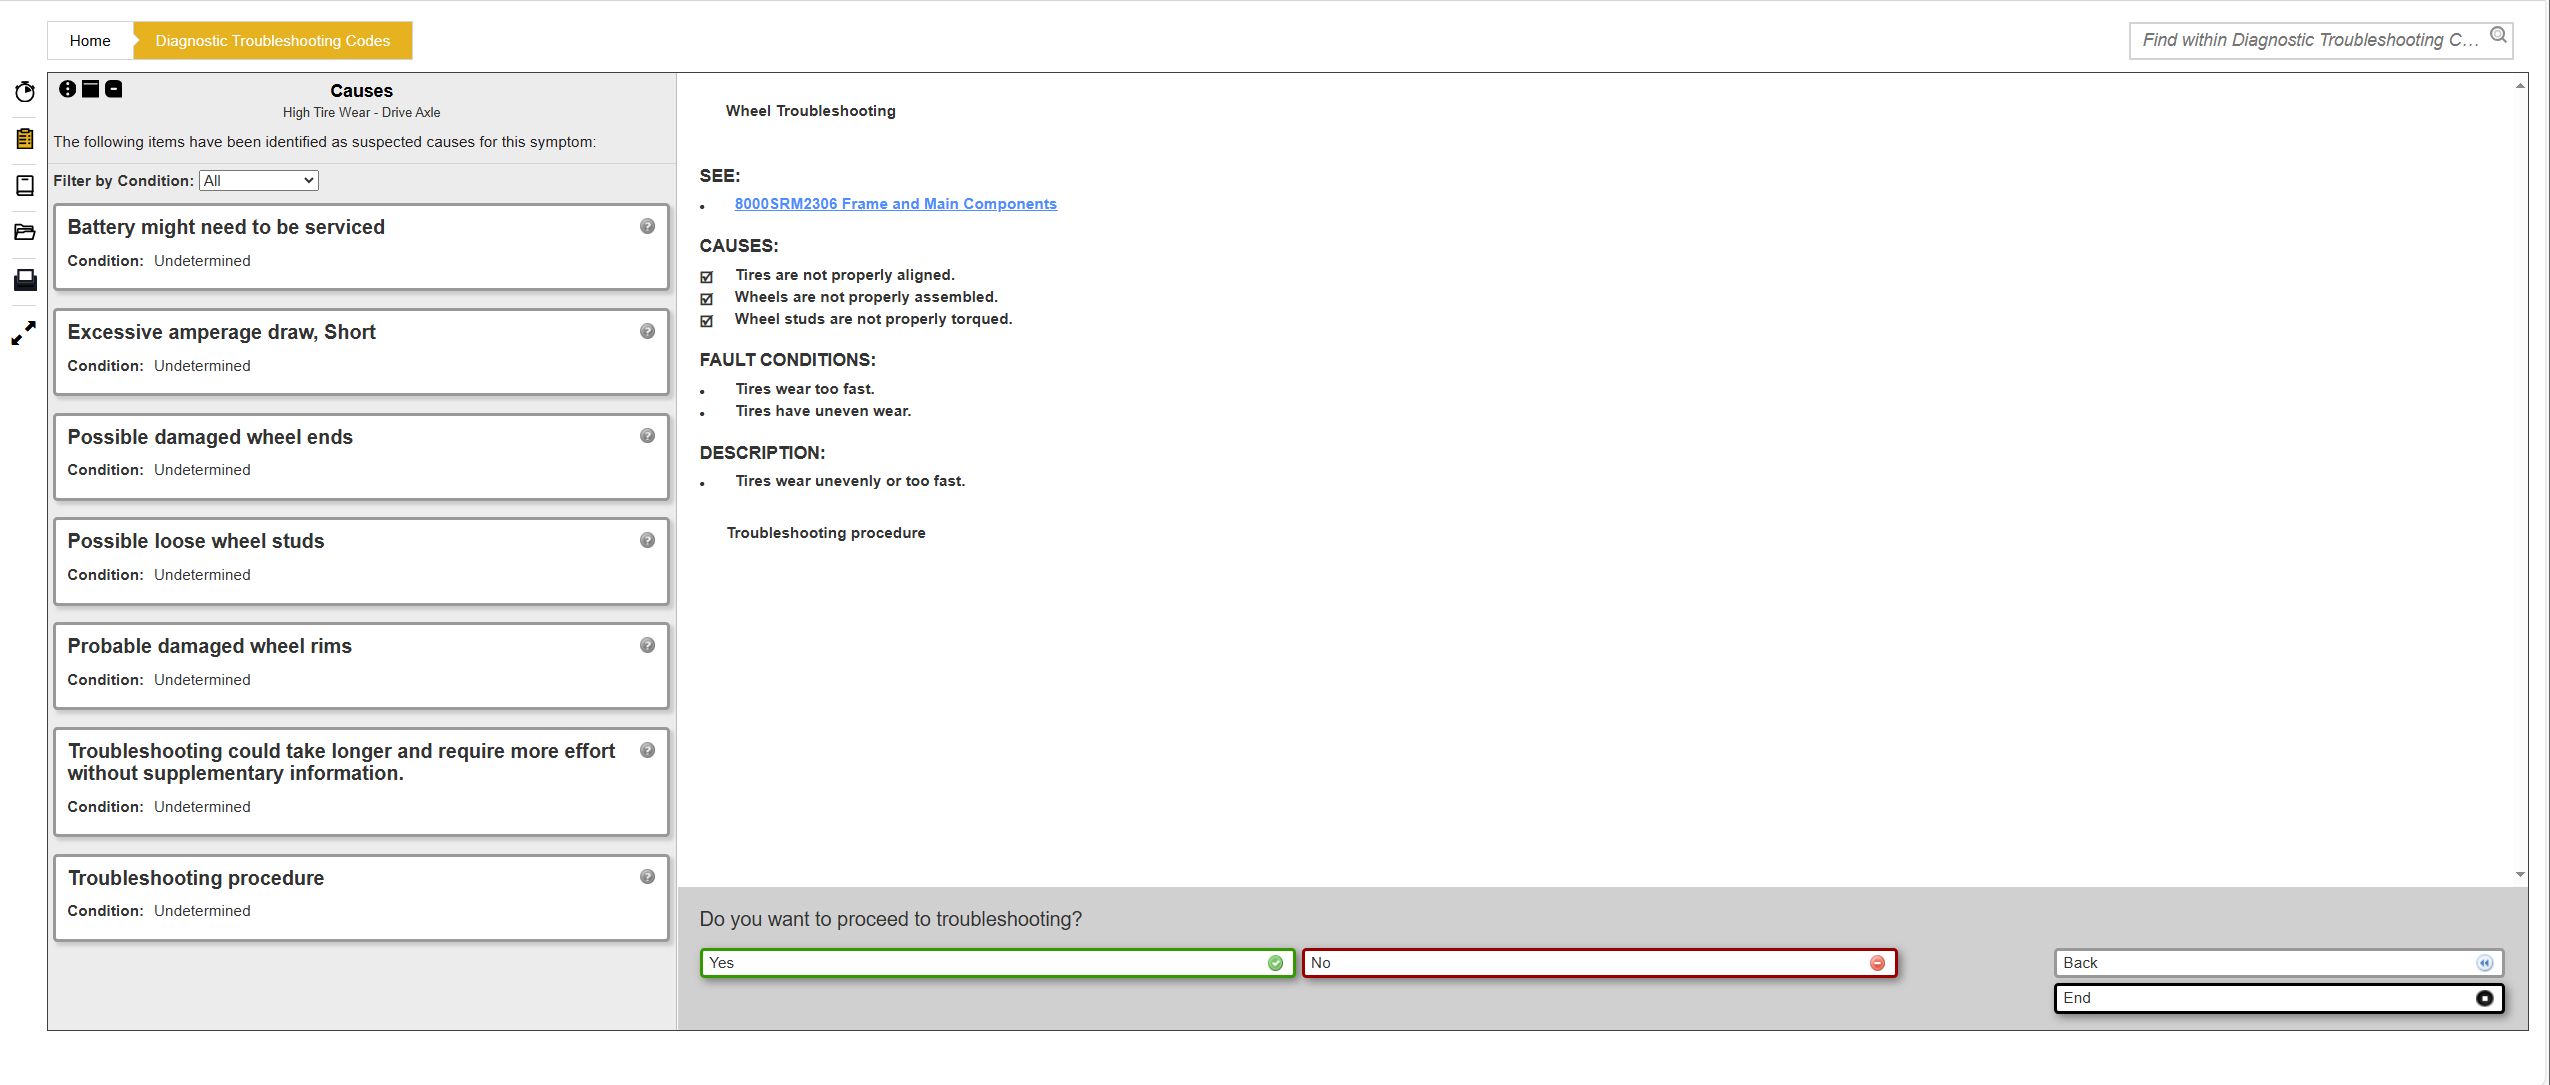Image resolution: width=2550 pixels, height=1085 pixels.
Task: Open help for Battery might need to be serviced
Action: coord(647,226)
